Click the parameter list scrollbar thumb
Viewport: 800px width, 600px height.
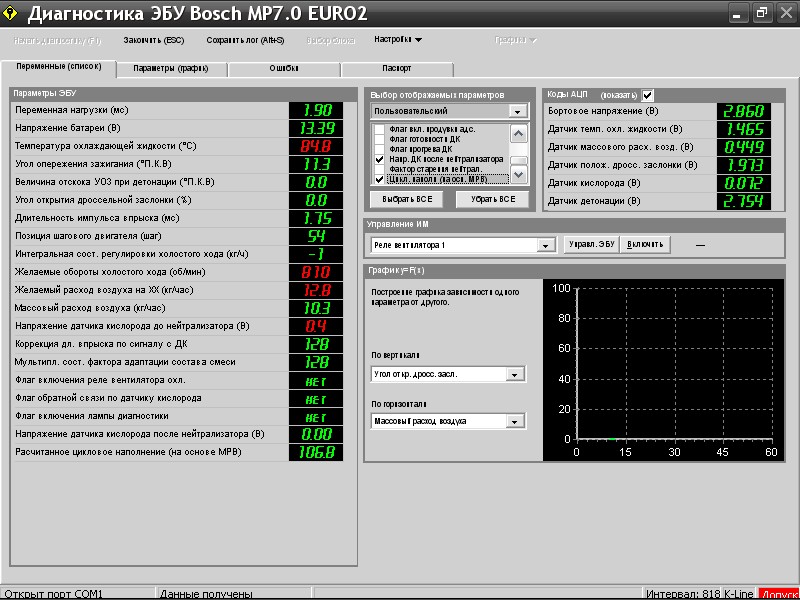[x=519, y=161]
